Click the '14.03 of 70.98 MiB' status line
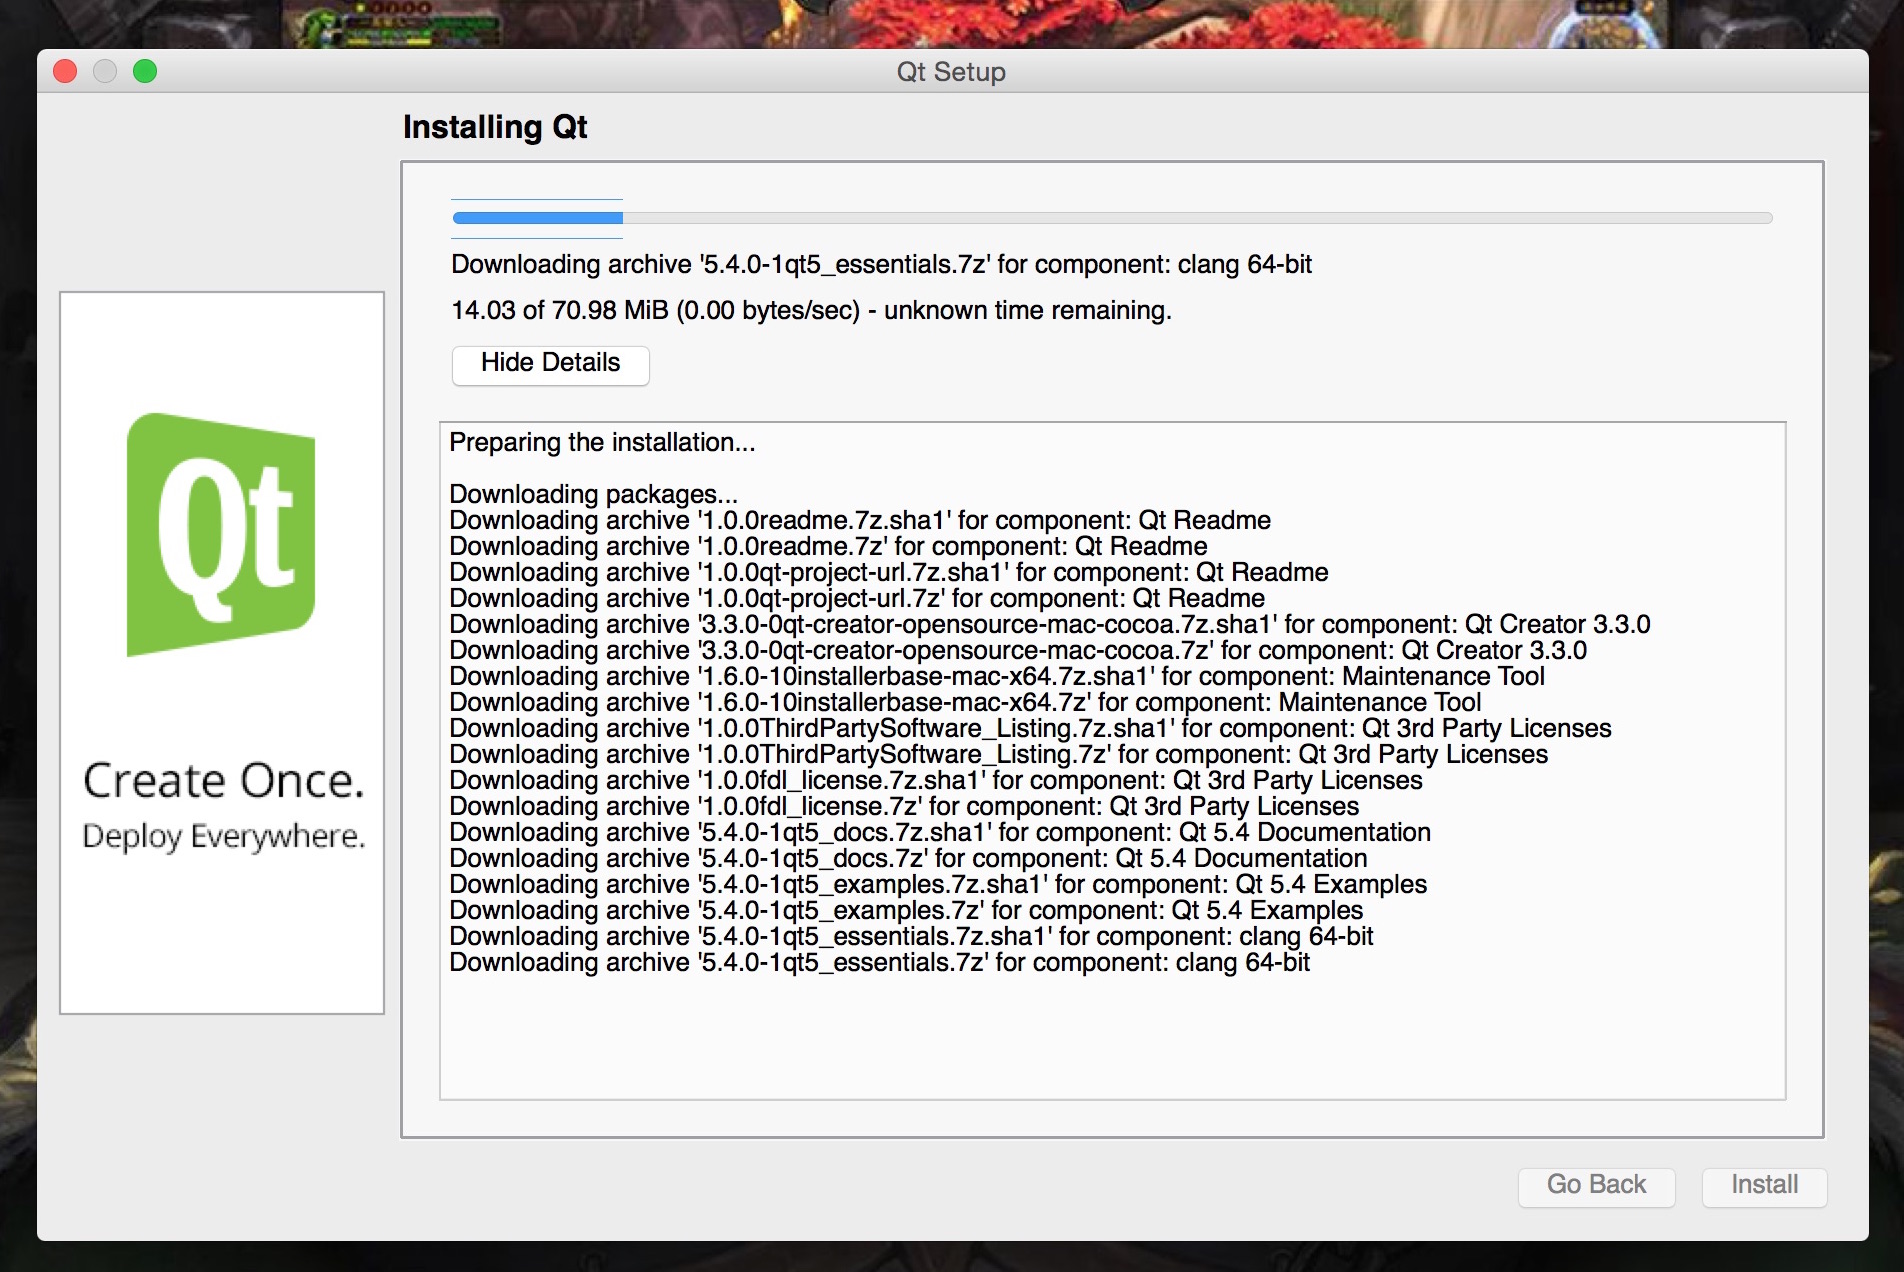The image size is (1904, 1272). [x=811, y=311]
